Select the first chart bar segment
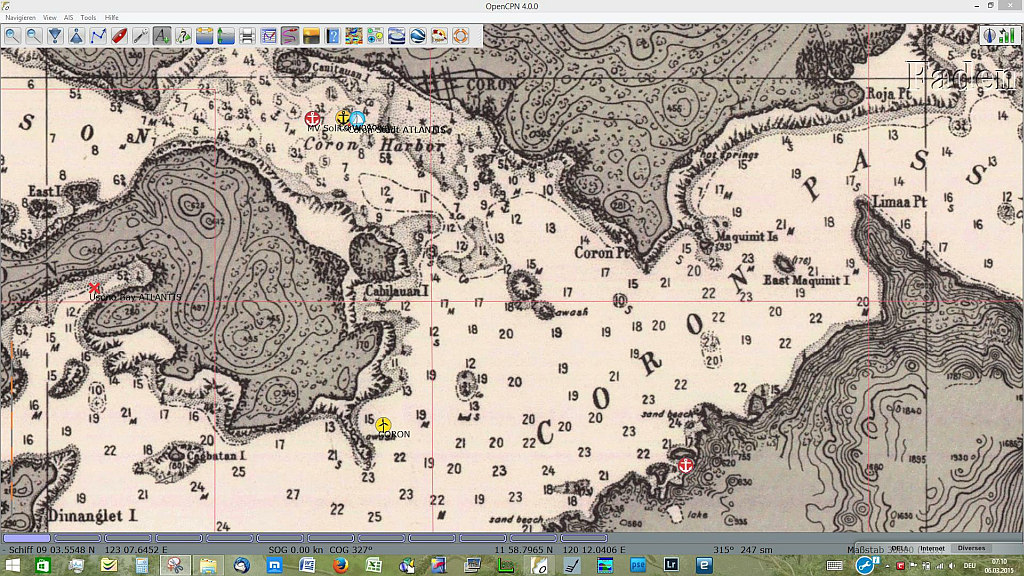 tap(27, 538)
